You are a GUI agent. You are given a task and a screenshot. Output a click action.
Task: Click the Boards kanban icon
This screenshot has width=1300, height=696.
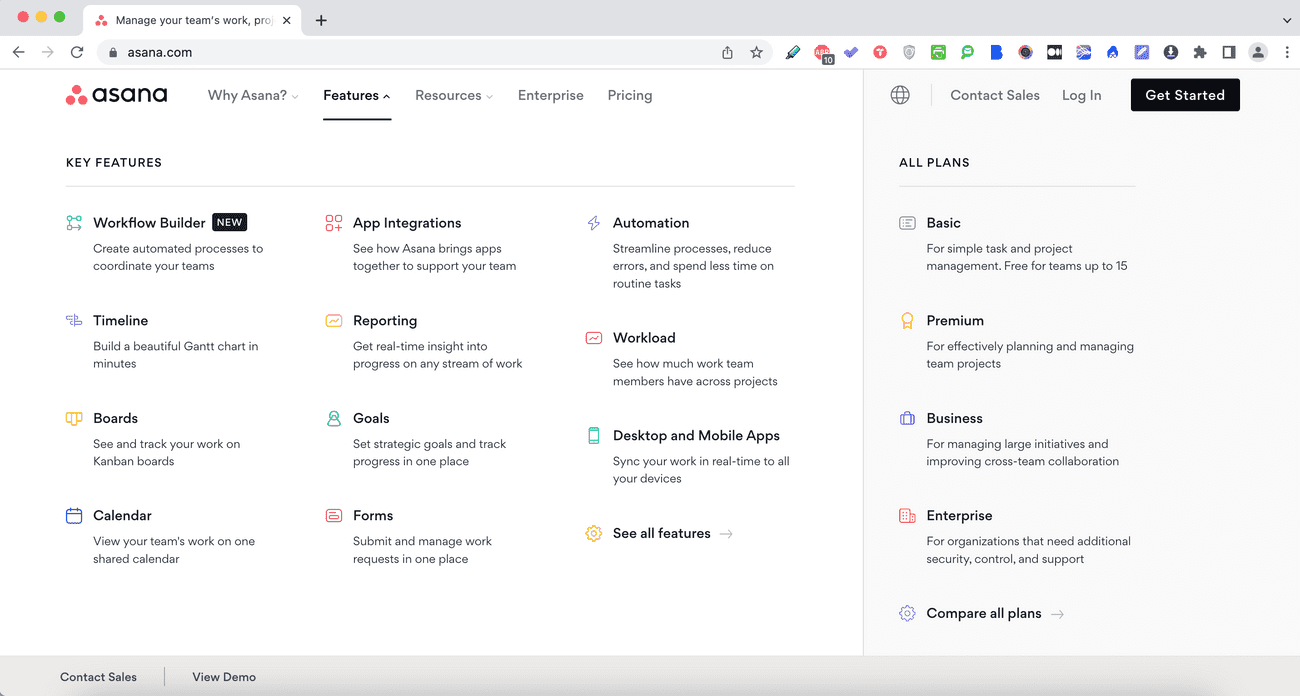(x=74, y=418)
